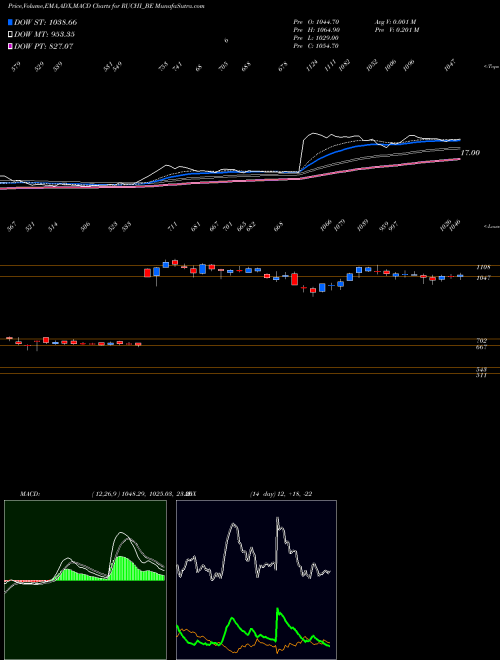Click the Pre L: 1029.00 low value

point(316,38)
